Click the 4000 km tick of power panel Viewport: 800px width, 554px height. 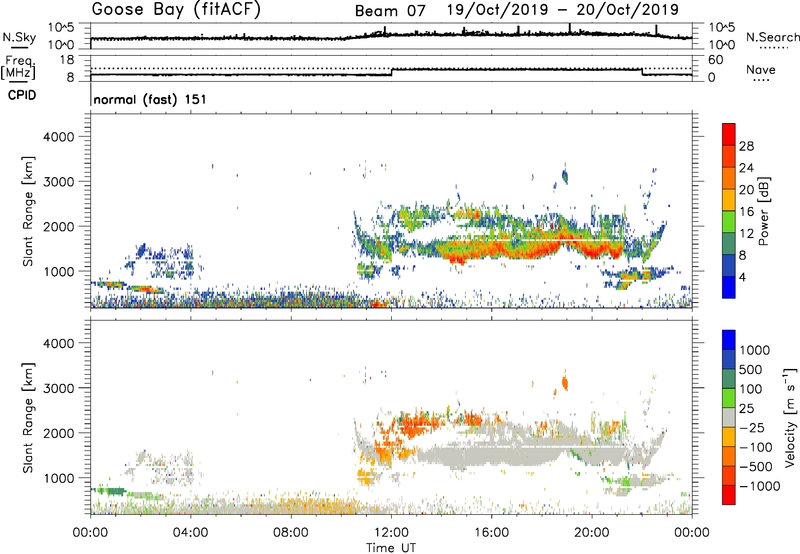tap(58, 137)
